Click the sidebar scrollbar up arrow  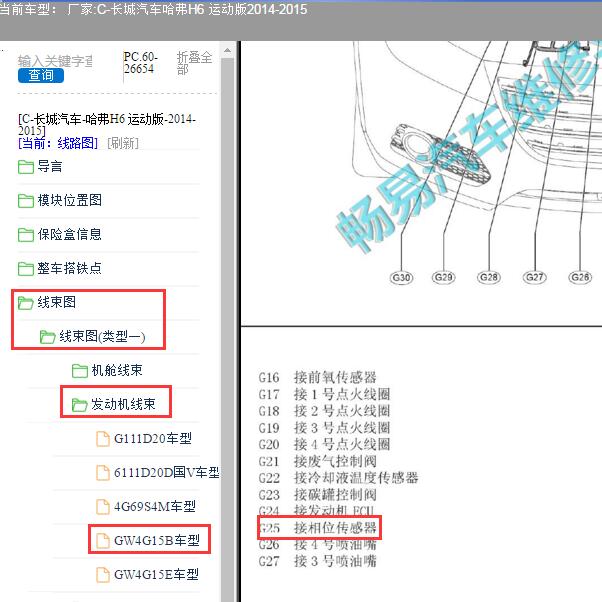tap(228, 50)
